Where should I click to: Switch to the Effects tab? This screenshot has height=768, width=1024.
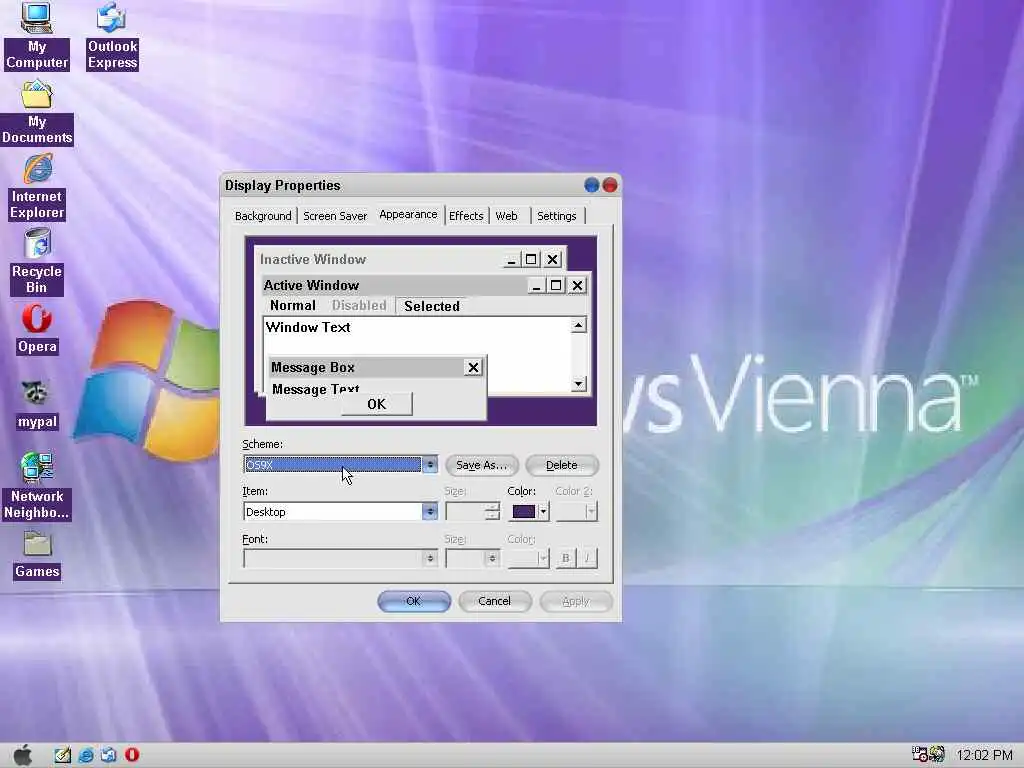466,216
